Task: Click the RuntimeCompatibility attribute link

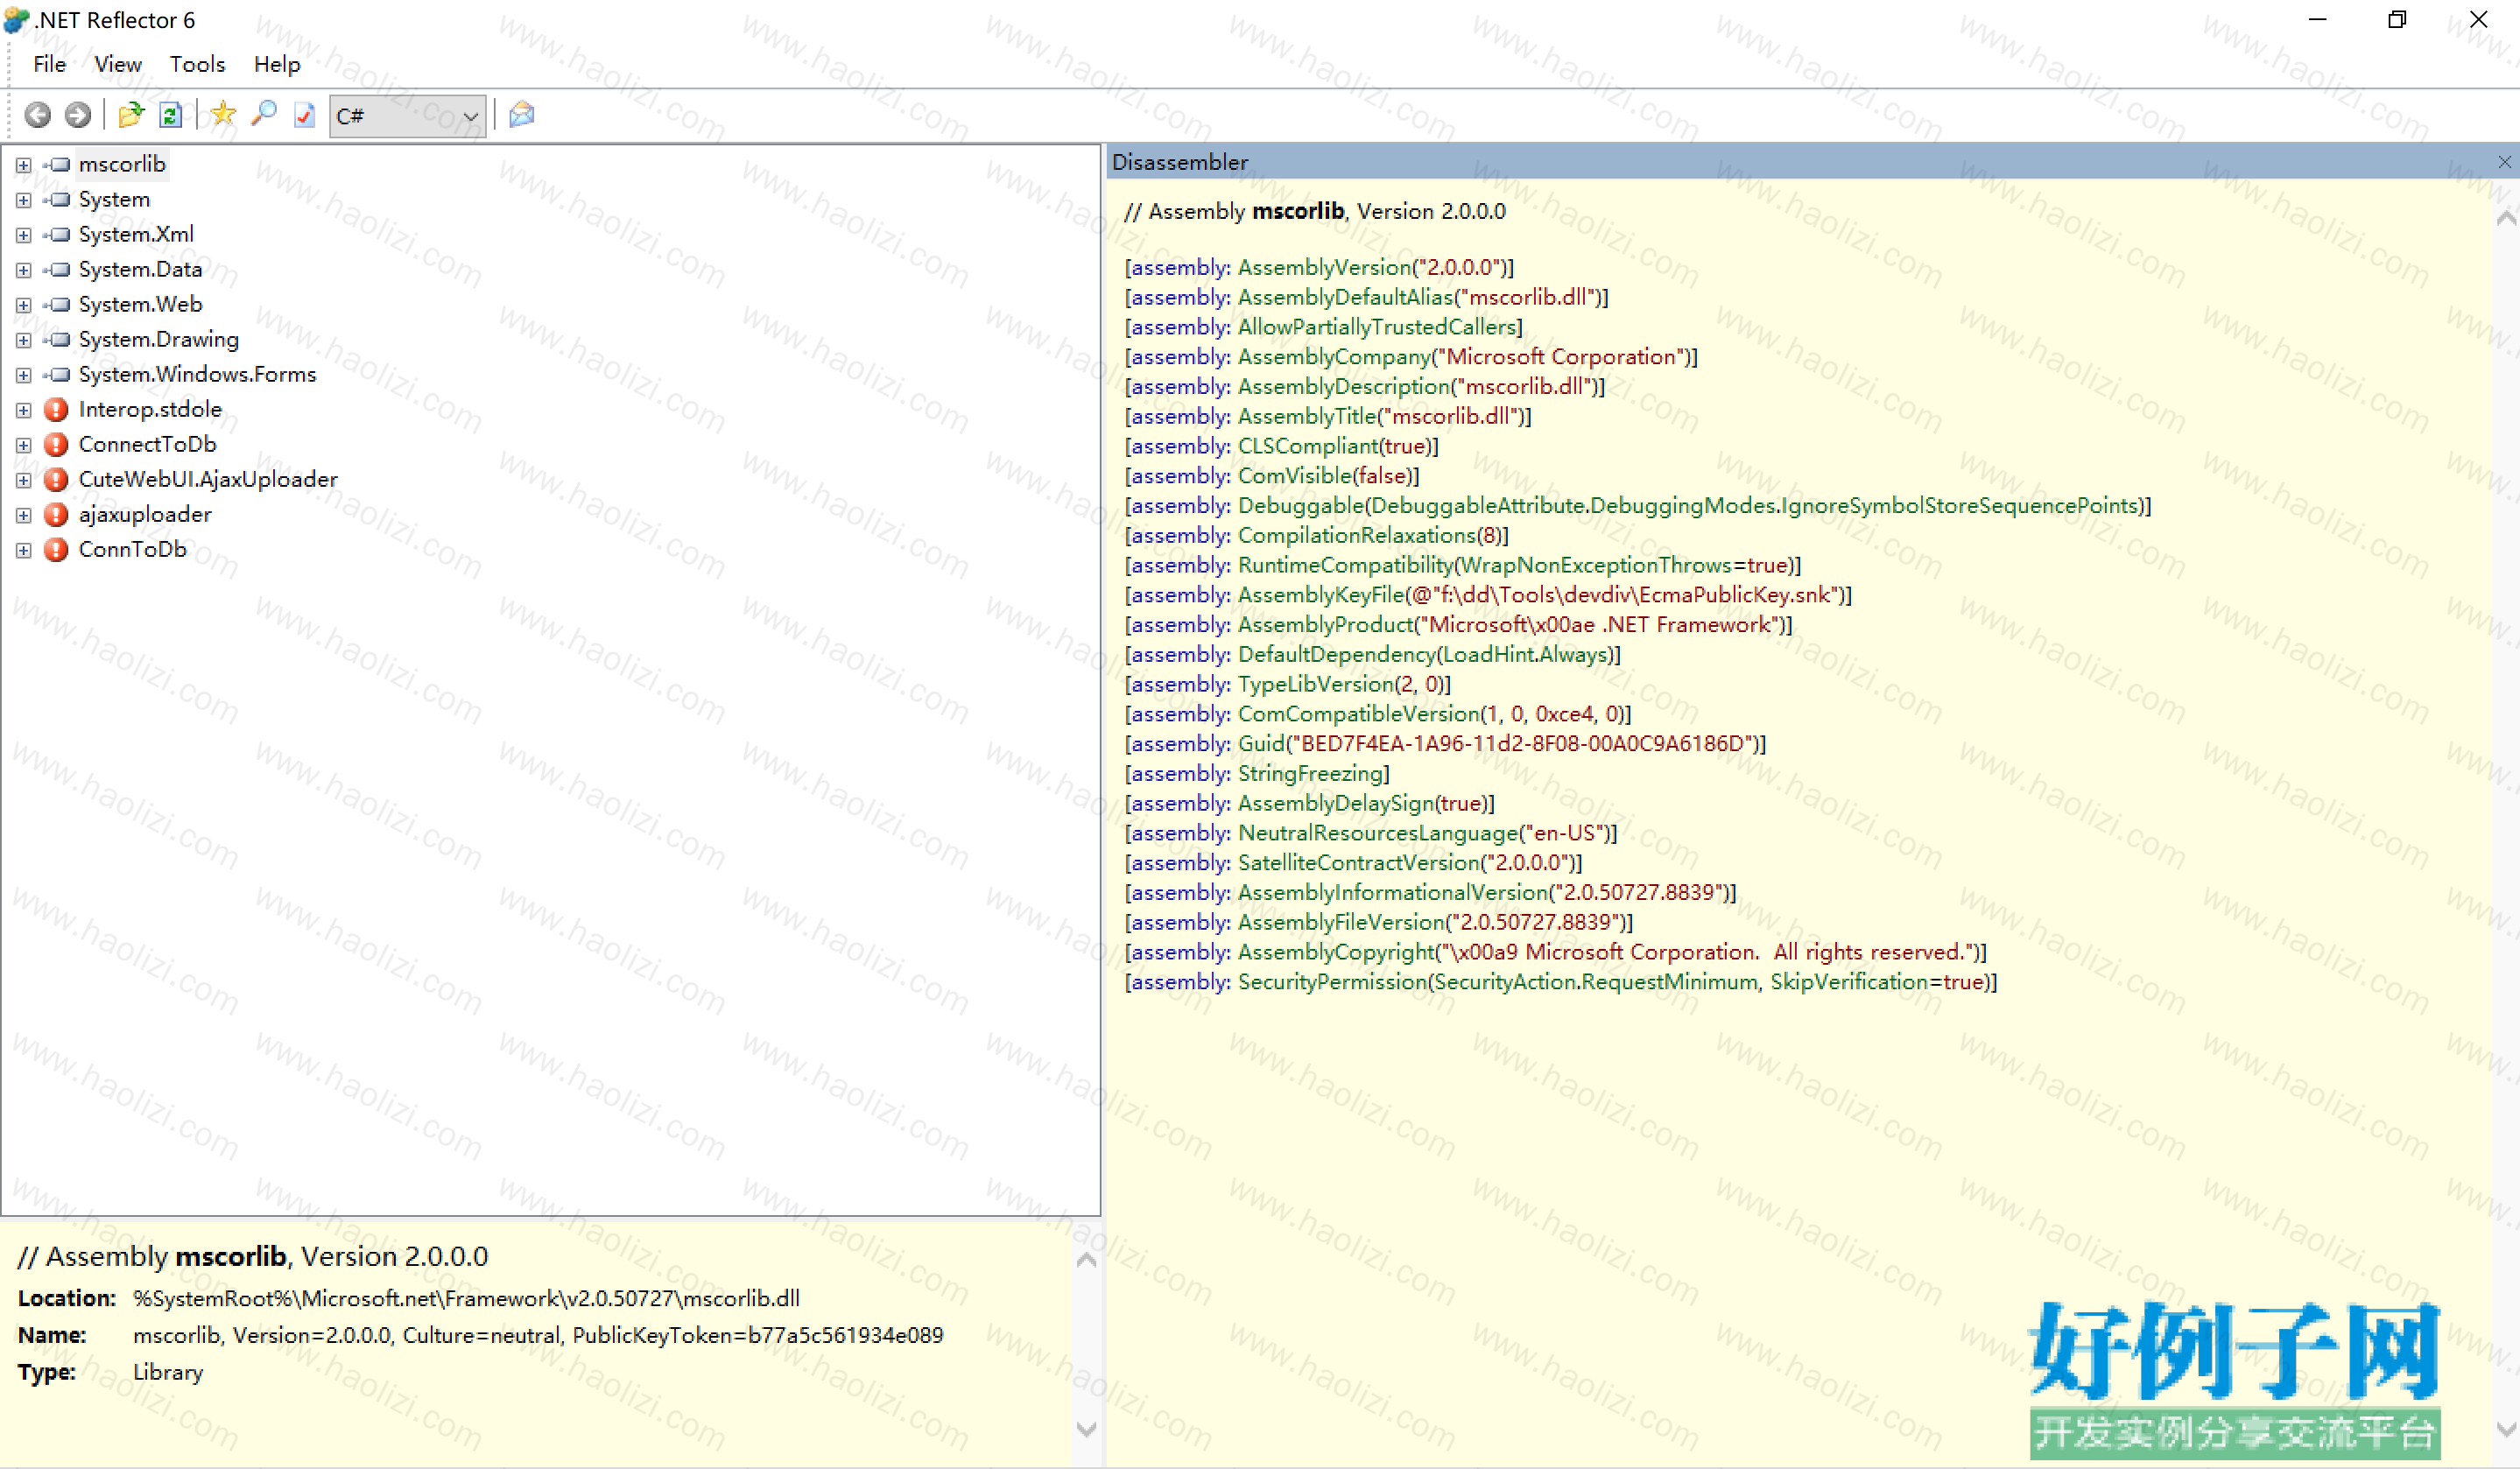Action: coord(1345,565)
